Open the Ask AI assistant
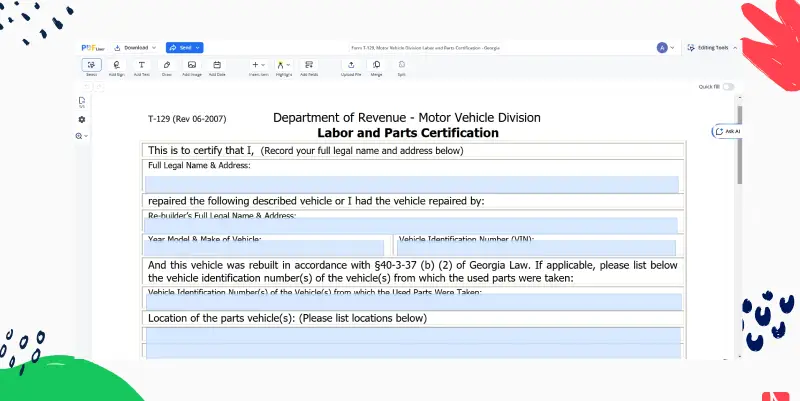Viewport: 800px width, 401px height. (x=727, y=132)
